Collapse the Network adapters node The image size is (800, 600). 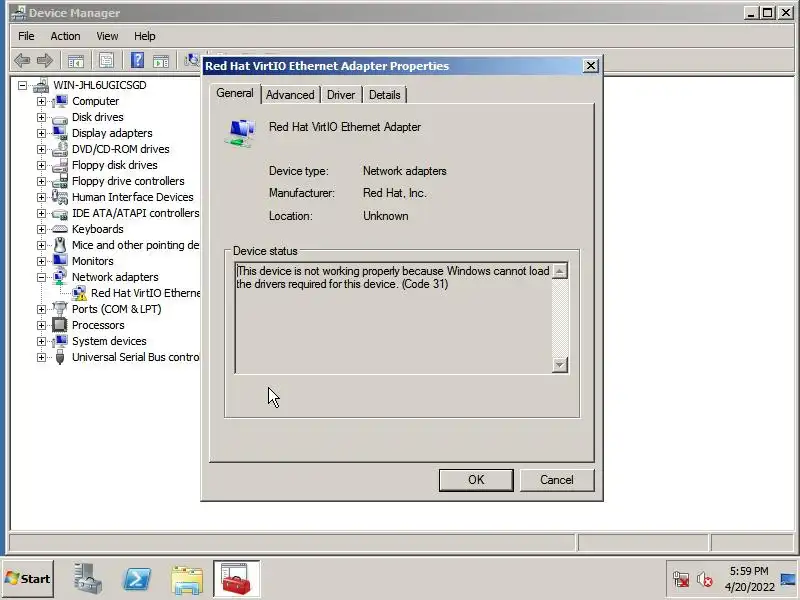(41, 277)
